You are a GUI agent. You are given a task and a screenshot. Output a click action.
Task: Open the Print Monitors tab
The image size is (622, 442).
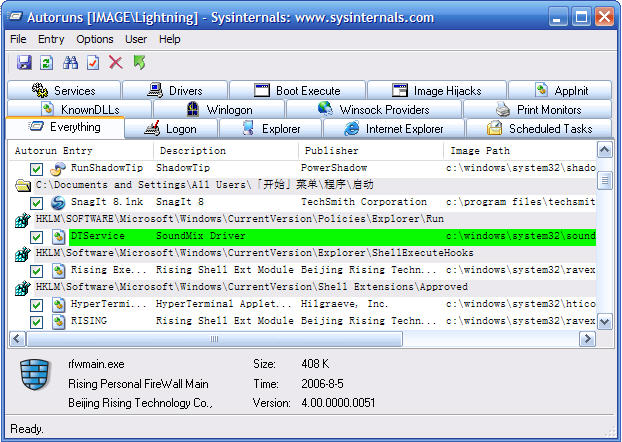[x=538, y=109]
